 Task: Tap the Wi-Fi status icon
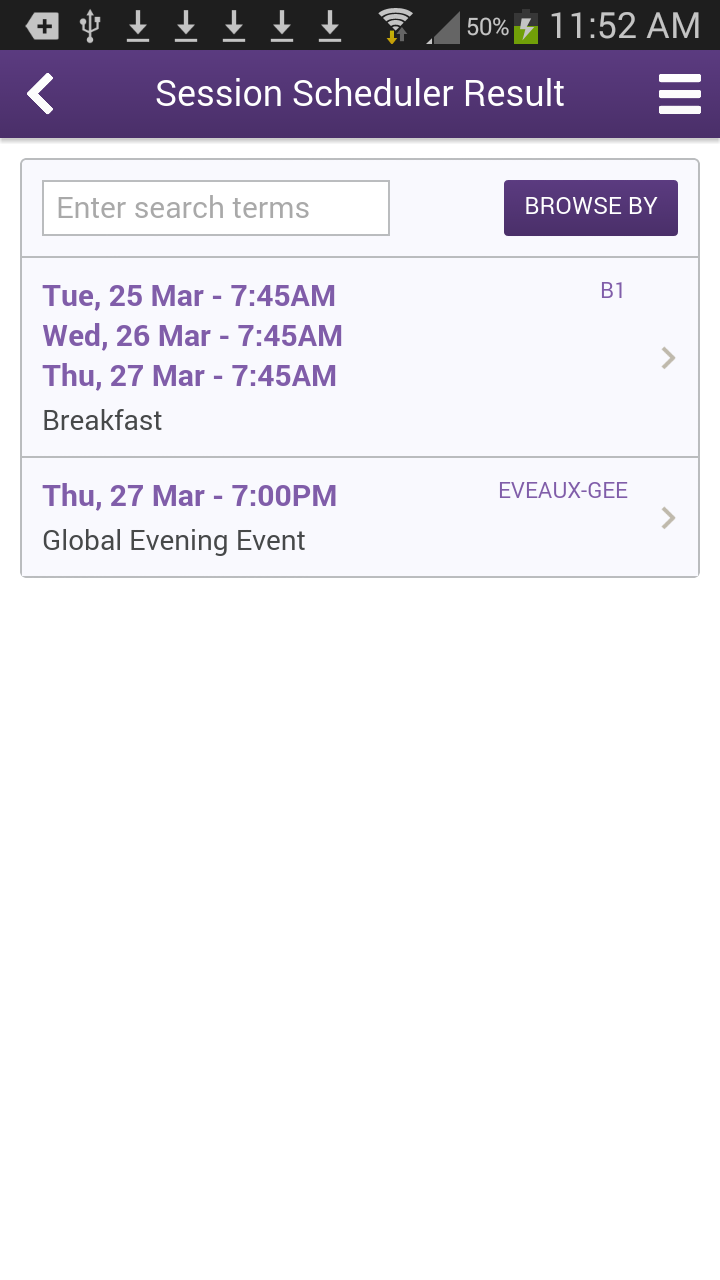coord(396,26)
